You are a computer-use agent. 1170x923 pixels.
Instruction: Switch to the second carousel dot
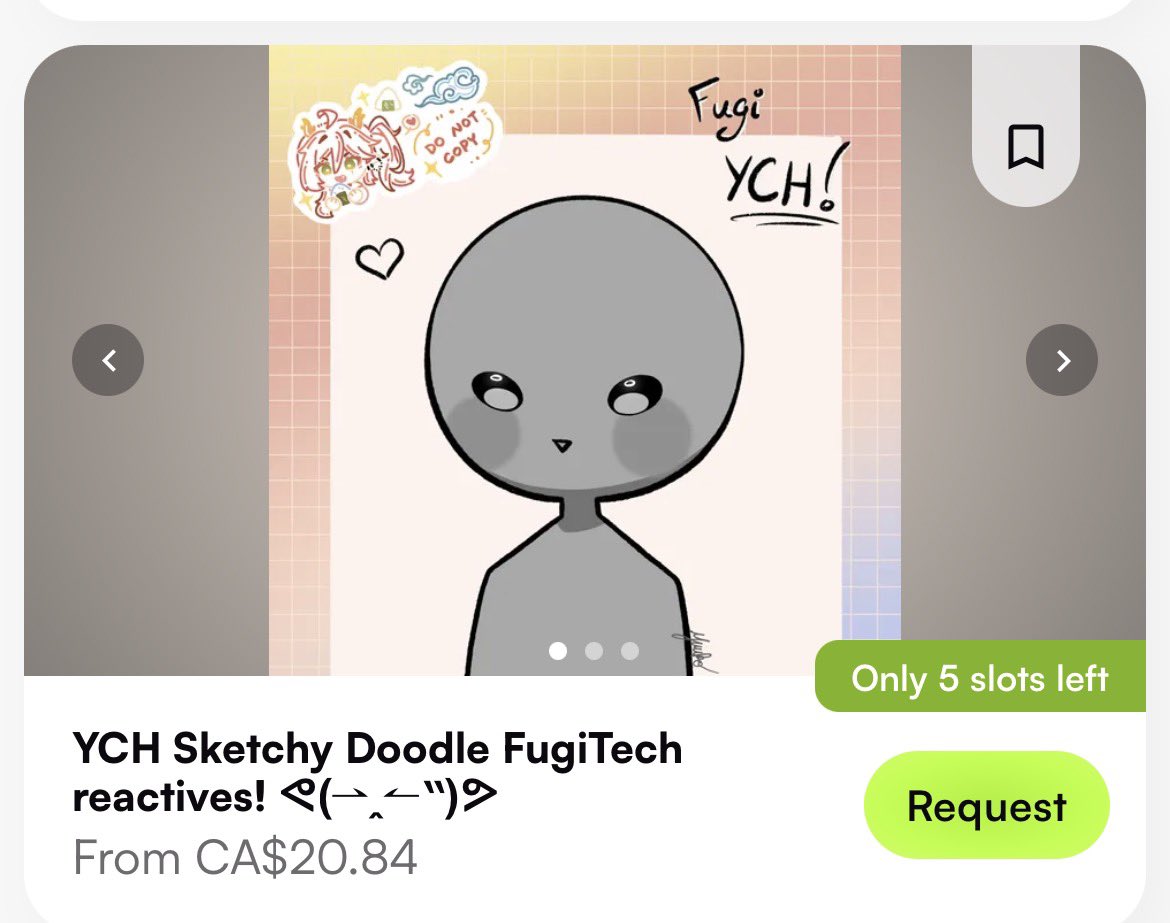[594, 651]
